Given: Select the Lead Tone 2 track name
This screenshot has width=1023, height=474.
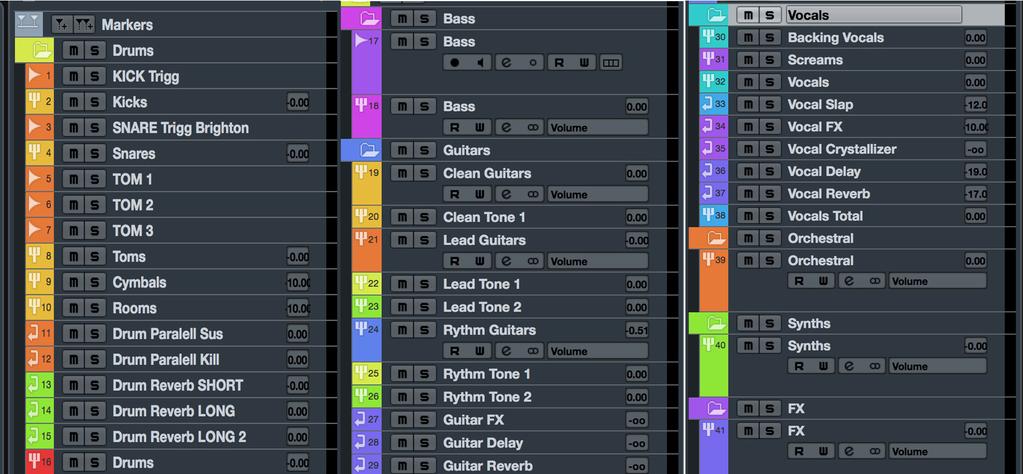Looking at the screenshot, I should point(482,307).
